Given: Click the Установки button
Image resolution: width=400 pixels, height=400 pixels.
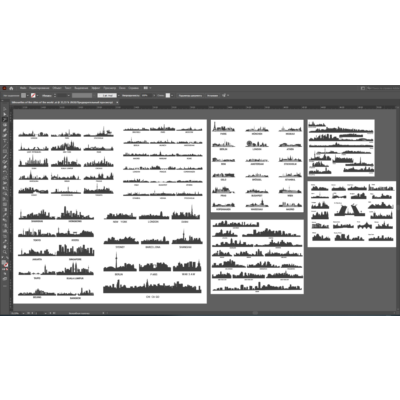Looking at the screenshot, I should point(213,95).
